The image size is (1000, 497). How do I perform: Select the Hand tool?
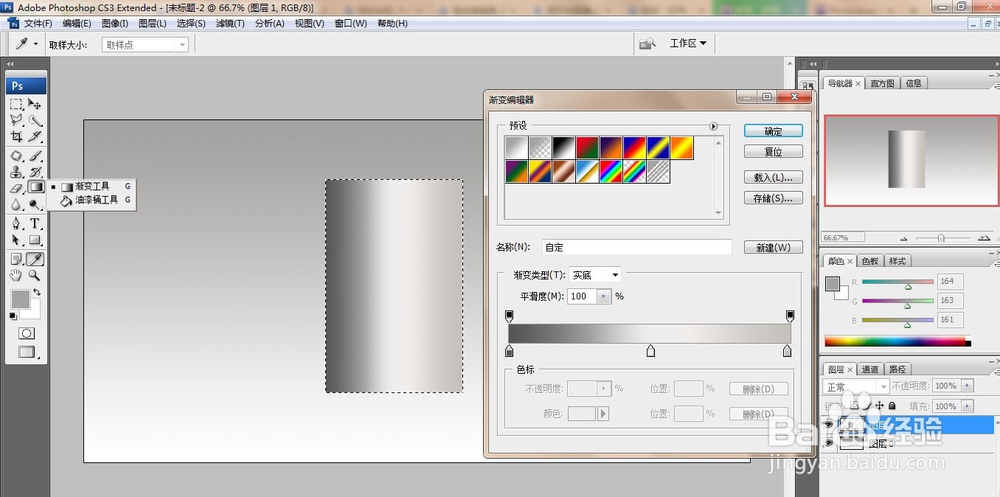(x=17, y=276)
